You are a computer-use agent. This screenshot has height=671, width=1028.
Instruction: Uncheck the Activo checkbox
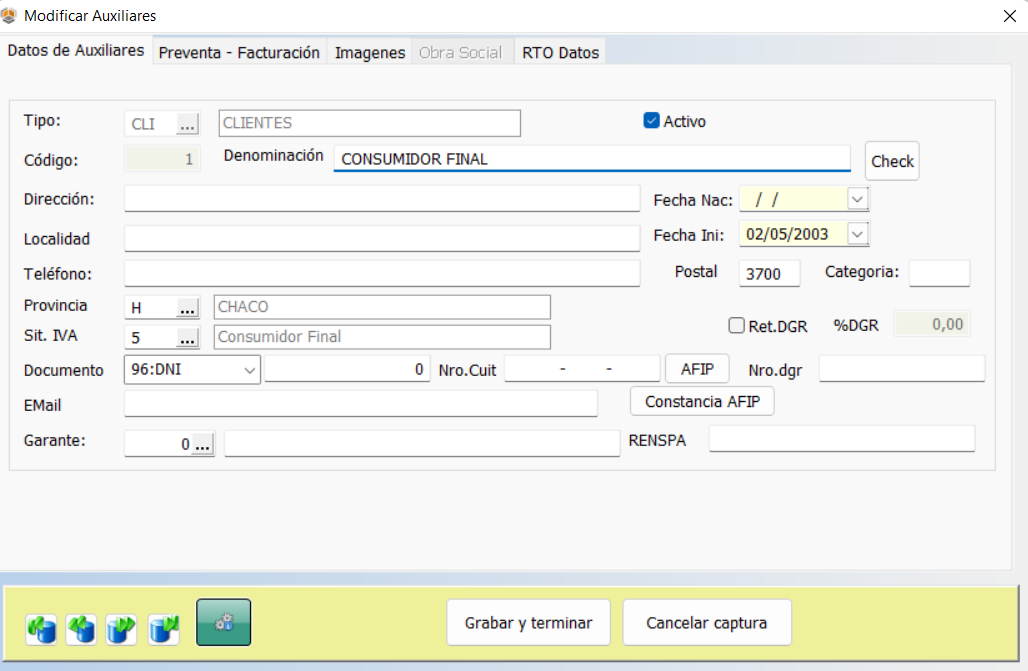(652, 121)
